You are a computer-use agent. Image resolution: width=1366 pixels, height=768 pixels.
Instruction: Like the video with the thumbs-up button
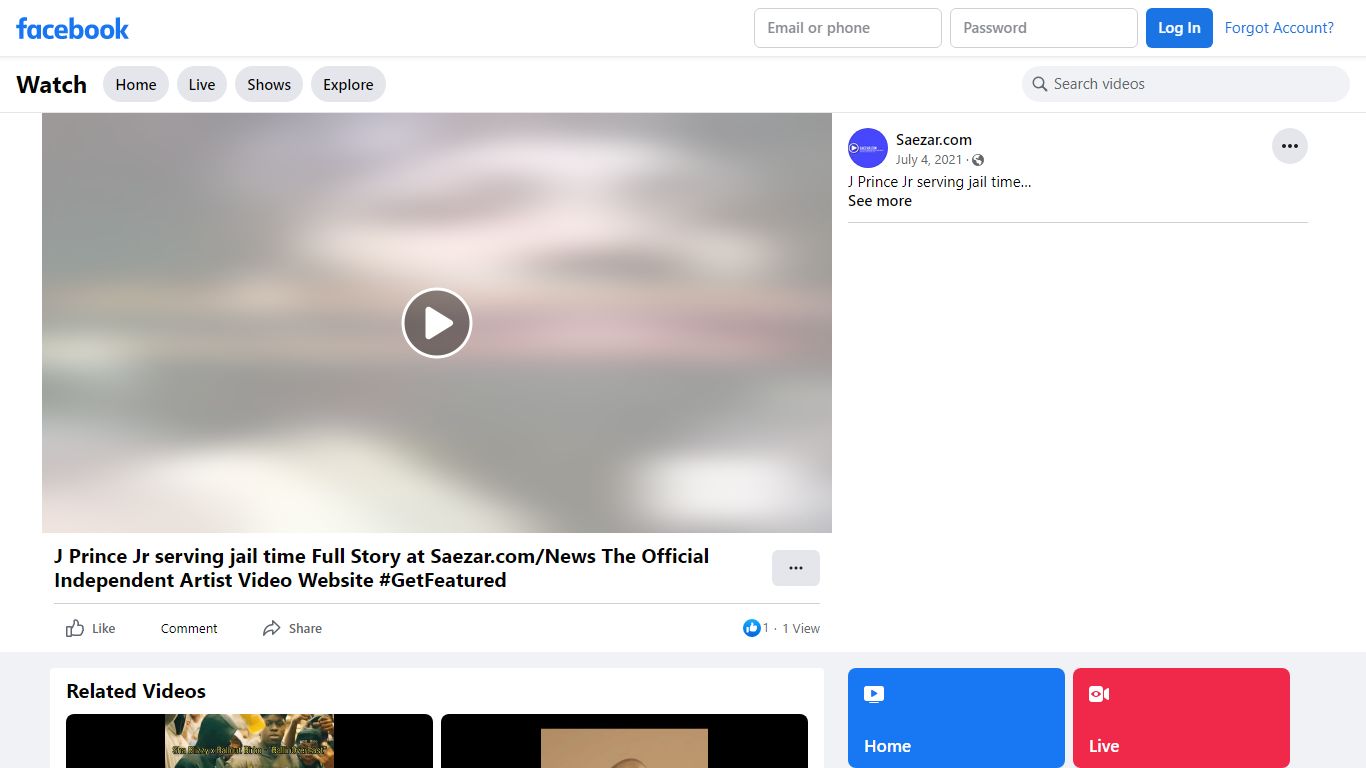click(x=90, y=628)
